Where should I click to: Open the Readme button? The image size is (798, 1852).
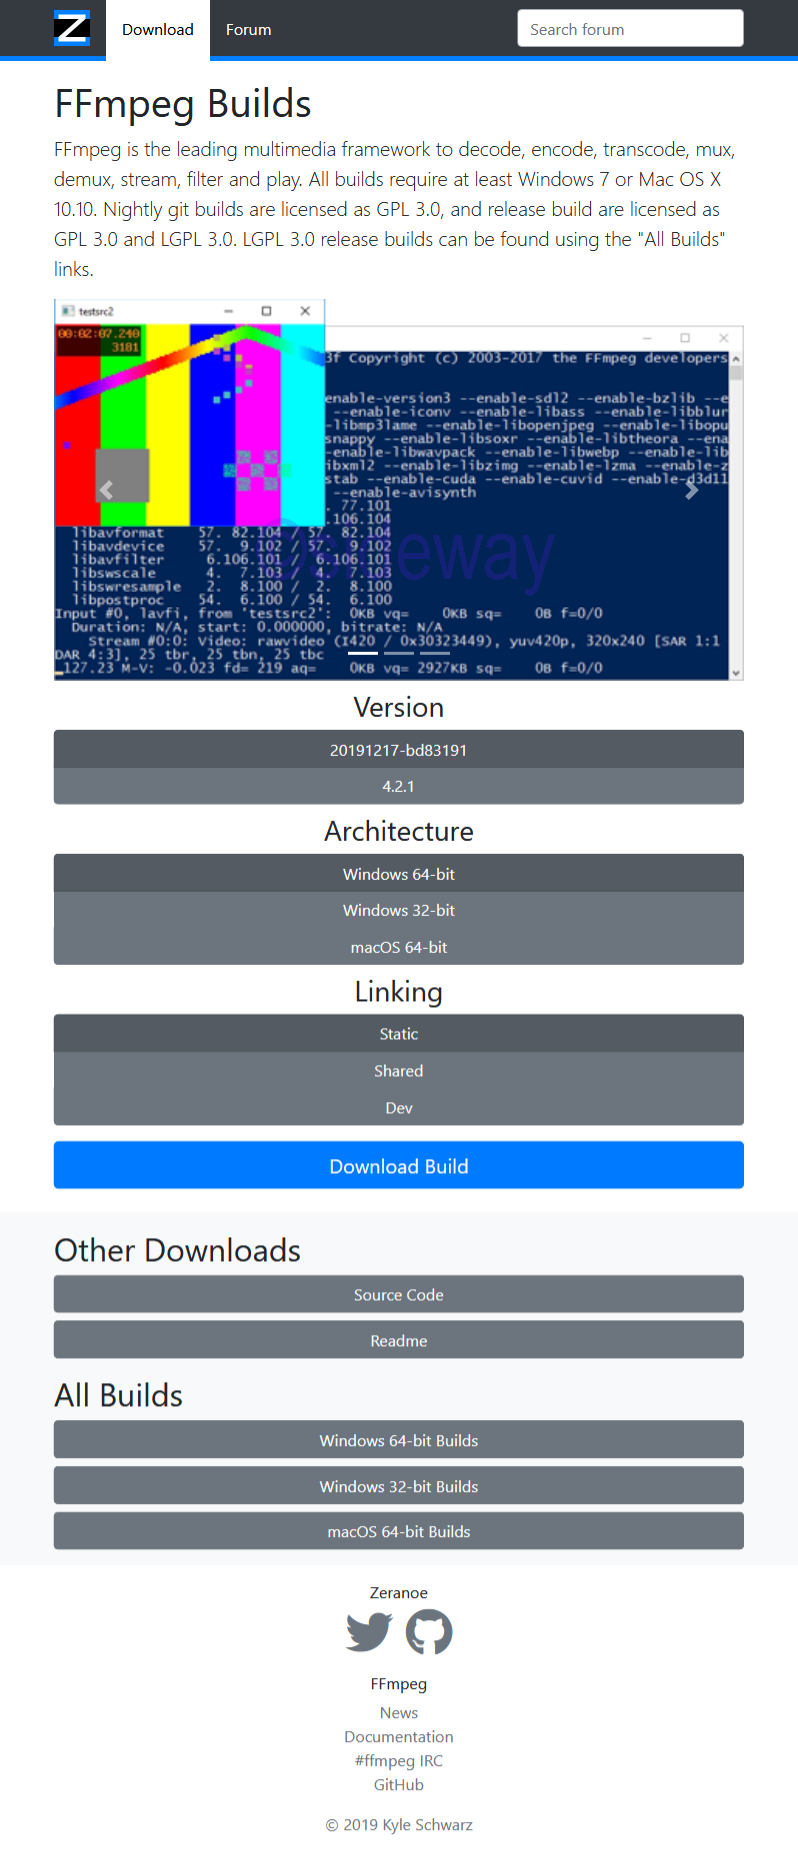[399, 1341]
